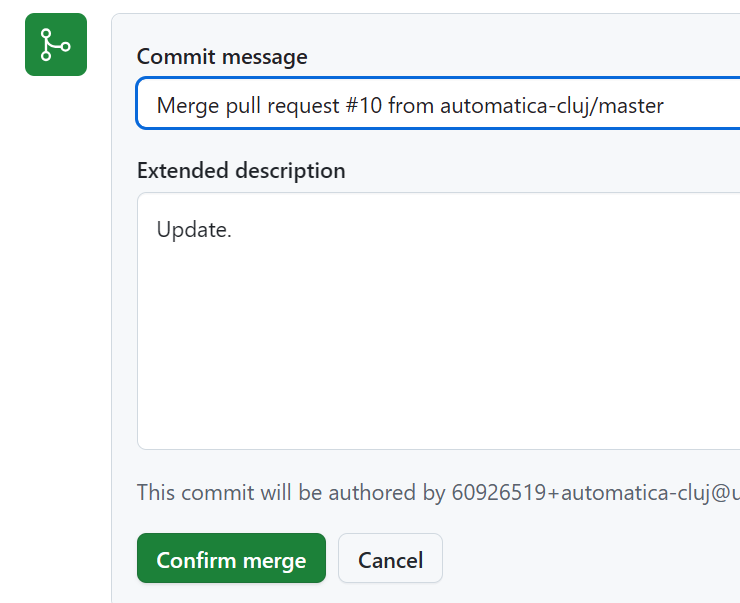Viewport: 740px width, 603px height.
Task: Focus the Commit message input field
Action: [438, 103]
